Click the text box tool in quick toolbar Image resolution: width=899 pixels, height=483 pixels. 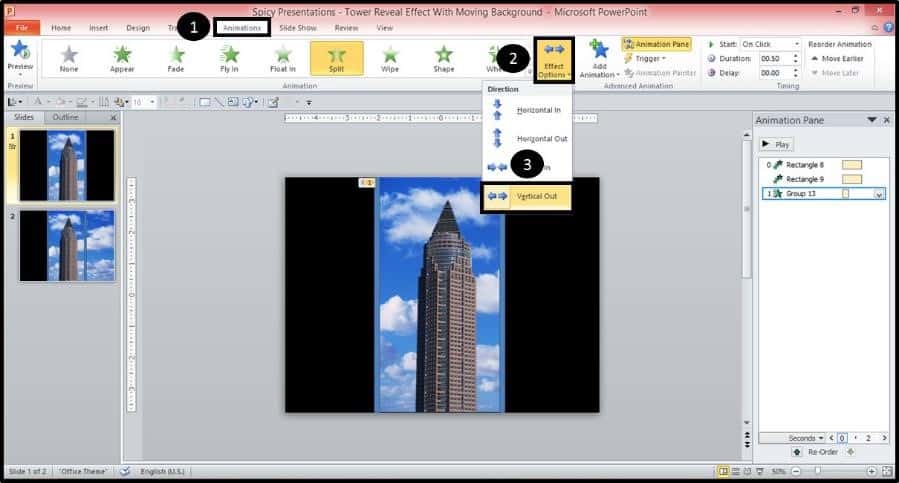click(x=233, y=102)
